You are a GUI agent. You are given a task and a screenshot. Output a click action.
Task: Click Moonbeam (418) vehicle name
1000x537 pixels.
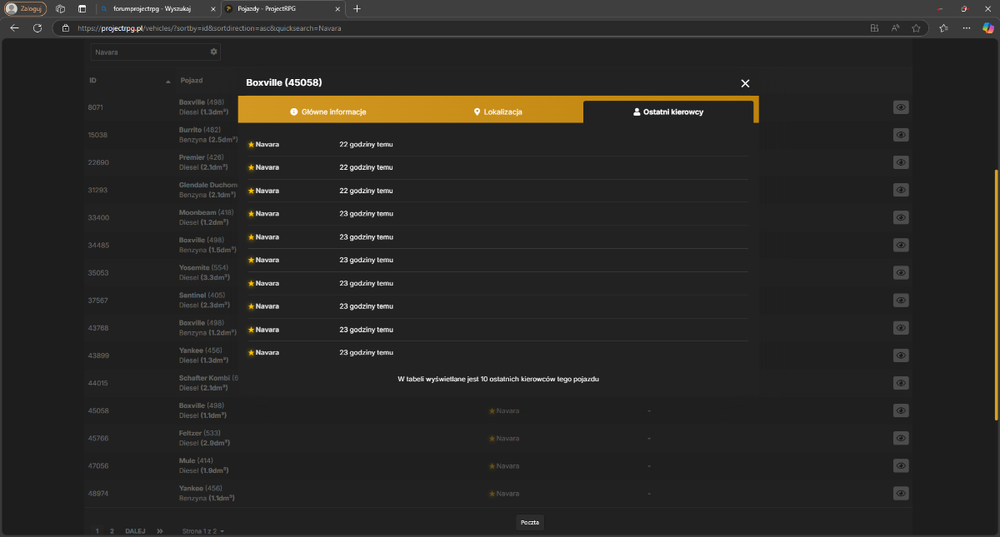(206, 212)
